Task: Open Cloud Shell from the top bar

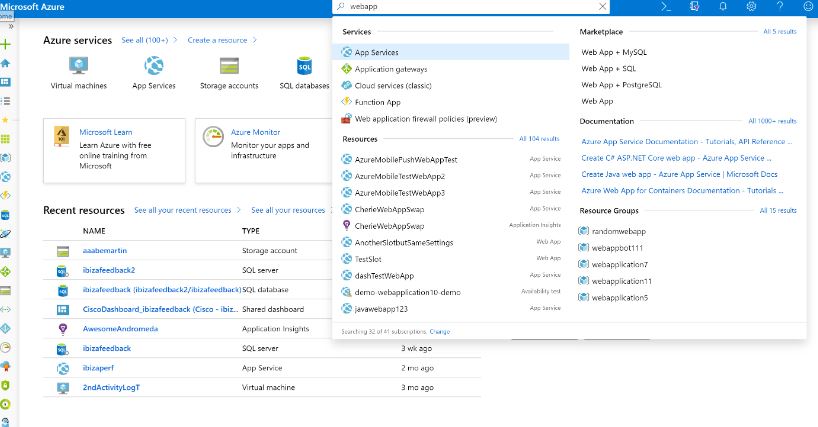Action: 666,6
